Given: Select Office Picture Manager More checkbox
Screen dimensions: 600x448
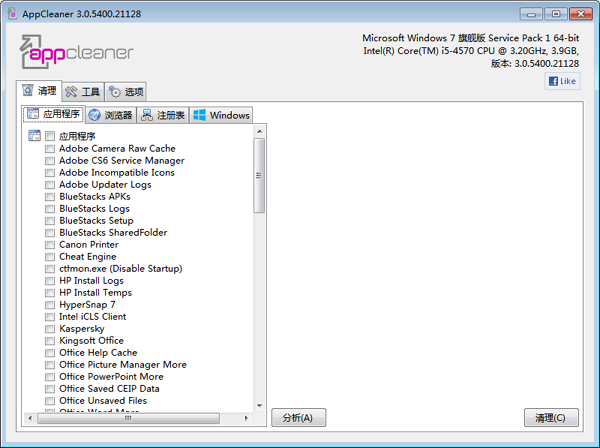Looking at the screenshot, I should (50, 365).
